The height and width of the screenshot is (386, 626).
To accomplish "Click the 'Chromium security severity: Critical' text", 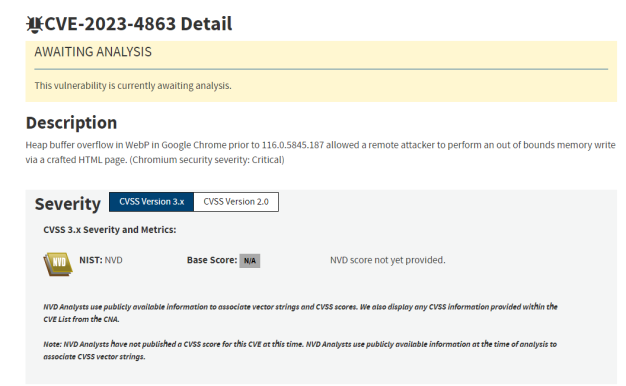I will click(207, 160).
